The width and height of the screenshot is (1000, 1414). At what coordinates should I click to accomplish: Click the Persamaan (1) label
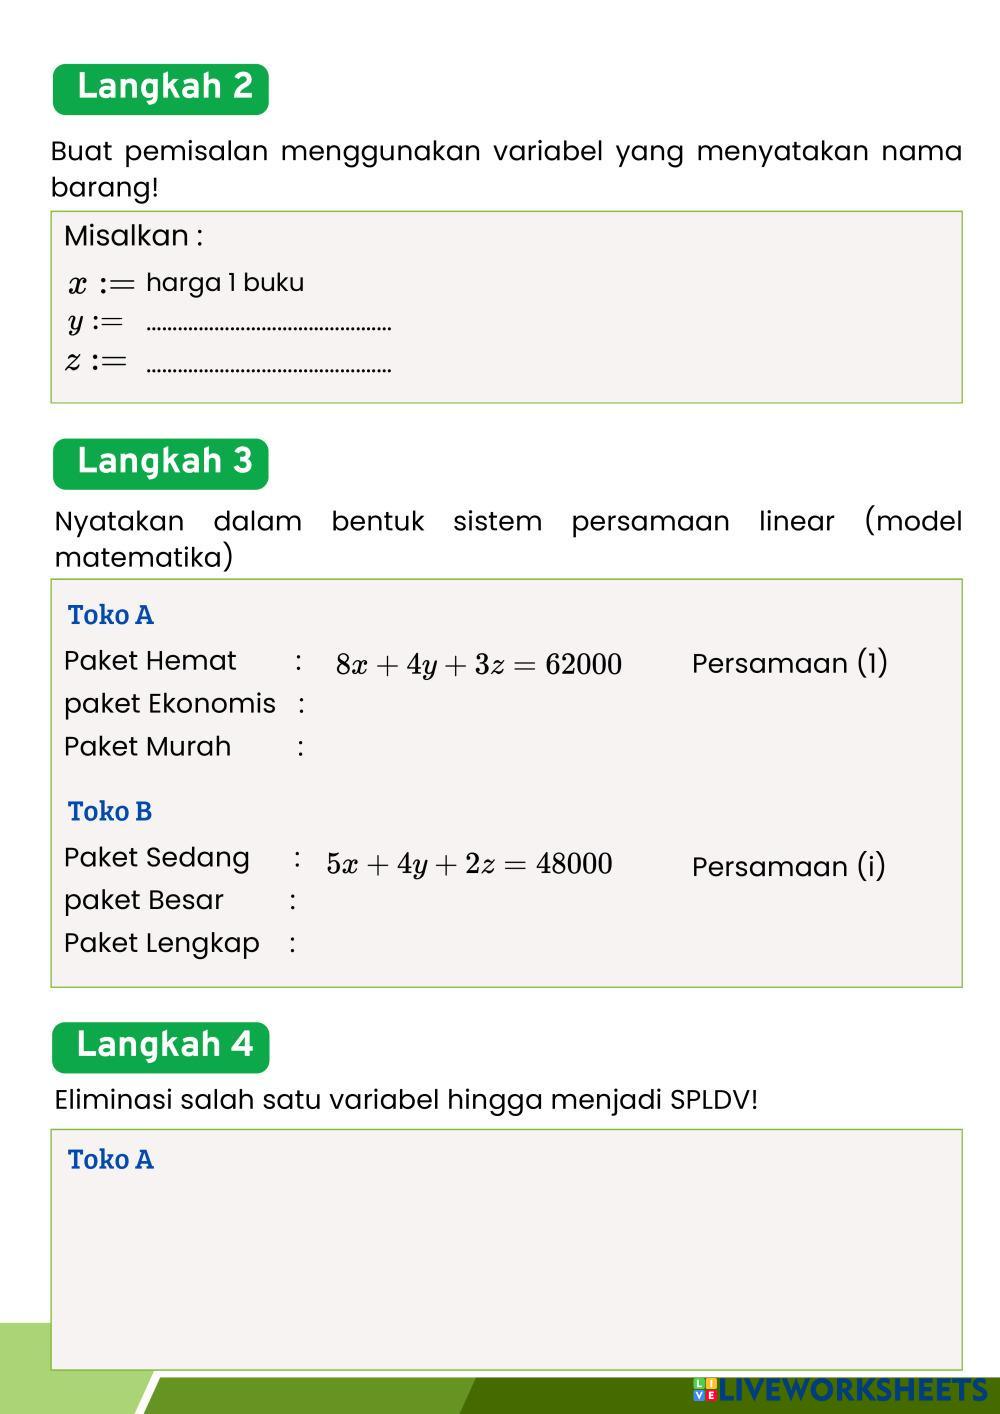789,664
